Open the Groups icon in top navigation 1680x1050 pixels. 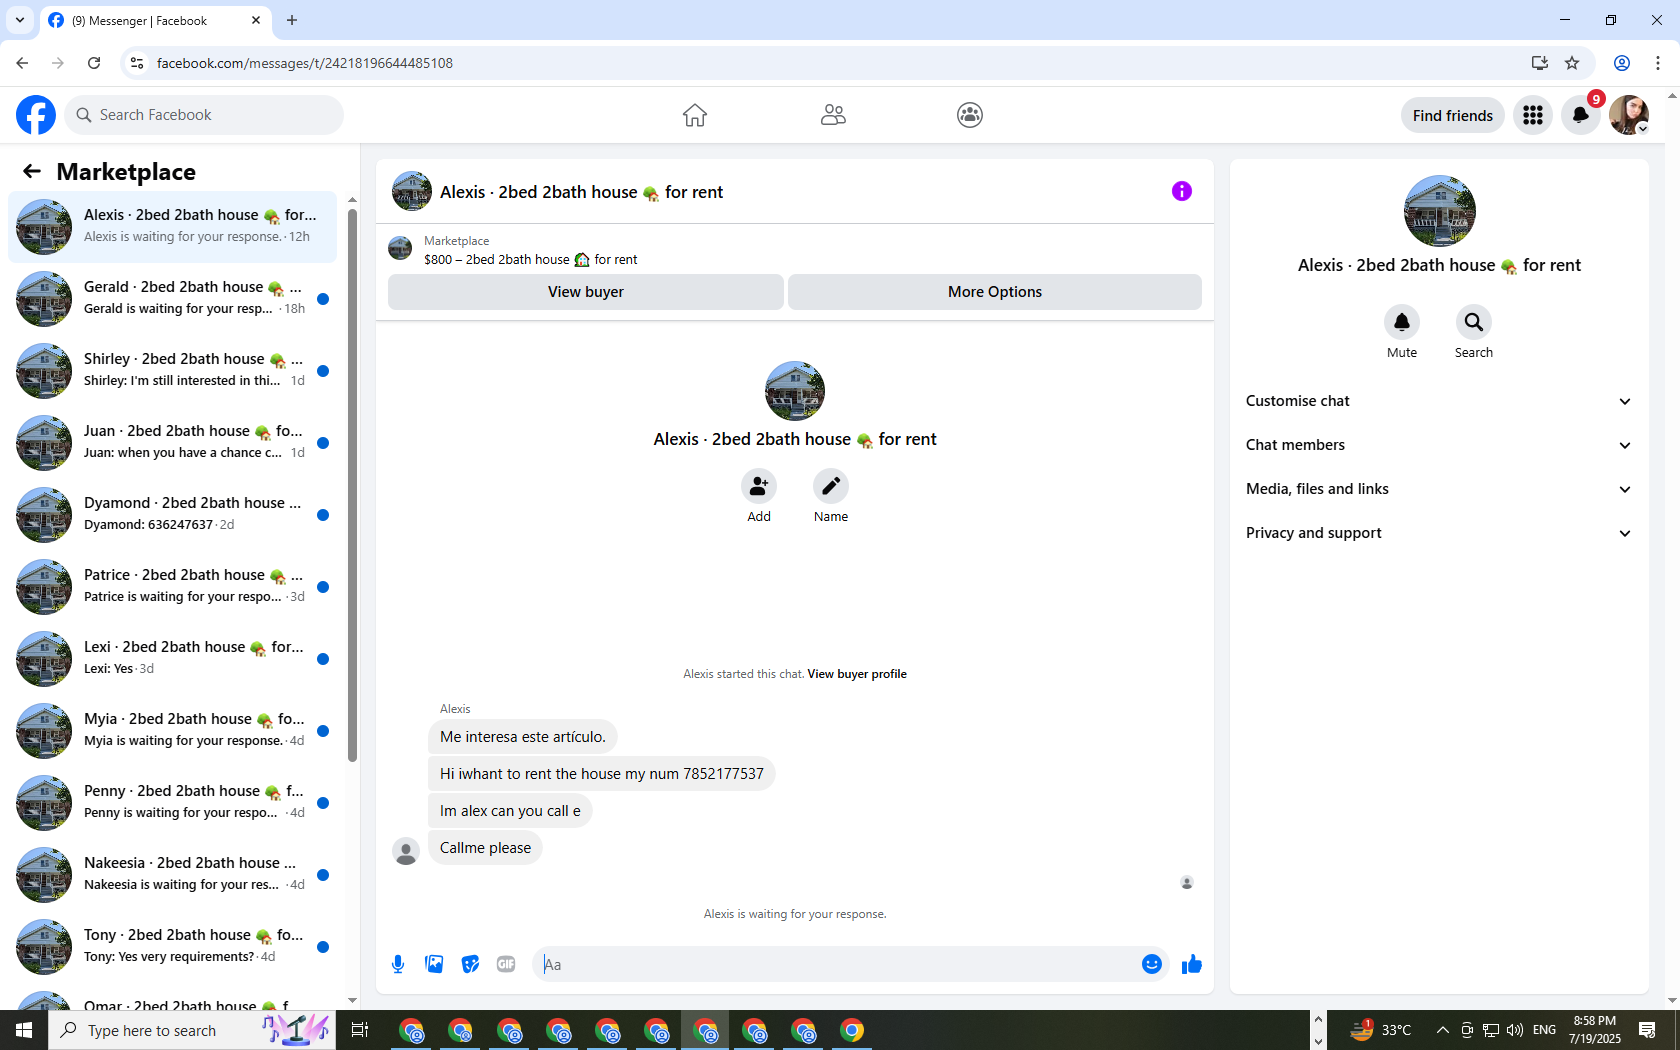pos(970,115)
